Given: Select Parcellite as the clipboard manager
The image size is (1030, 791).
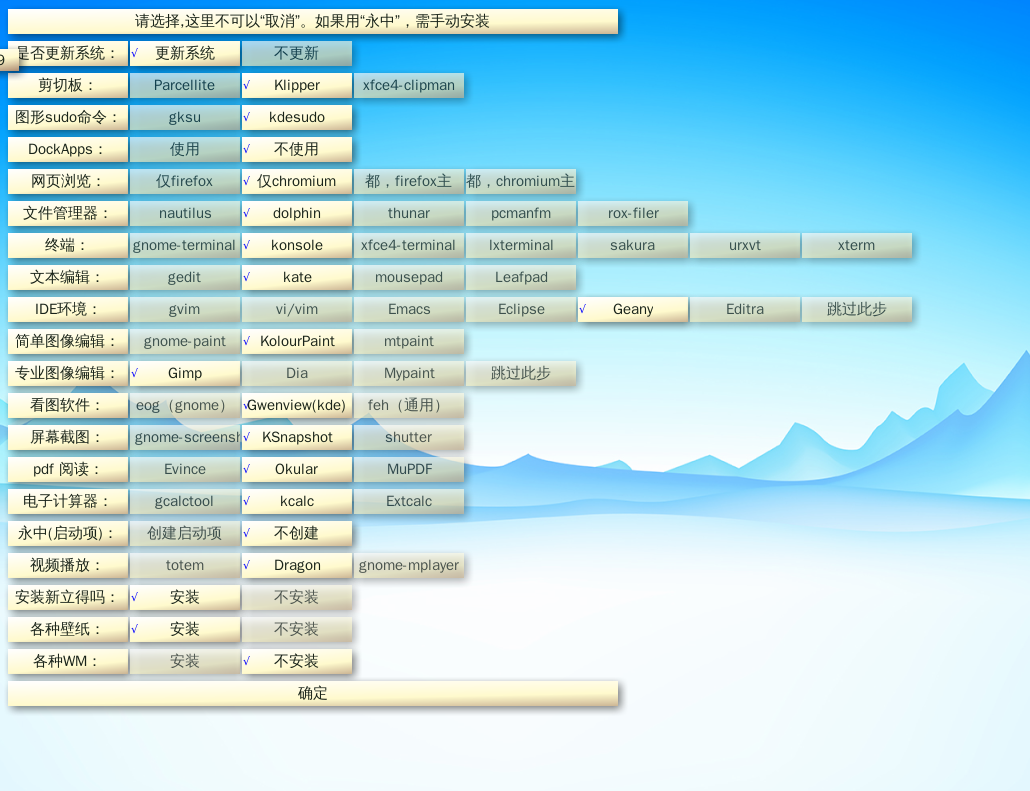Looking at the screenshot, I should [185, 85].
